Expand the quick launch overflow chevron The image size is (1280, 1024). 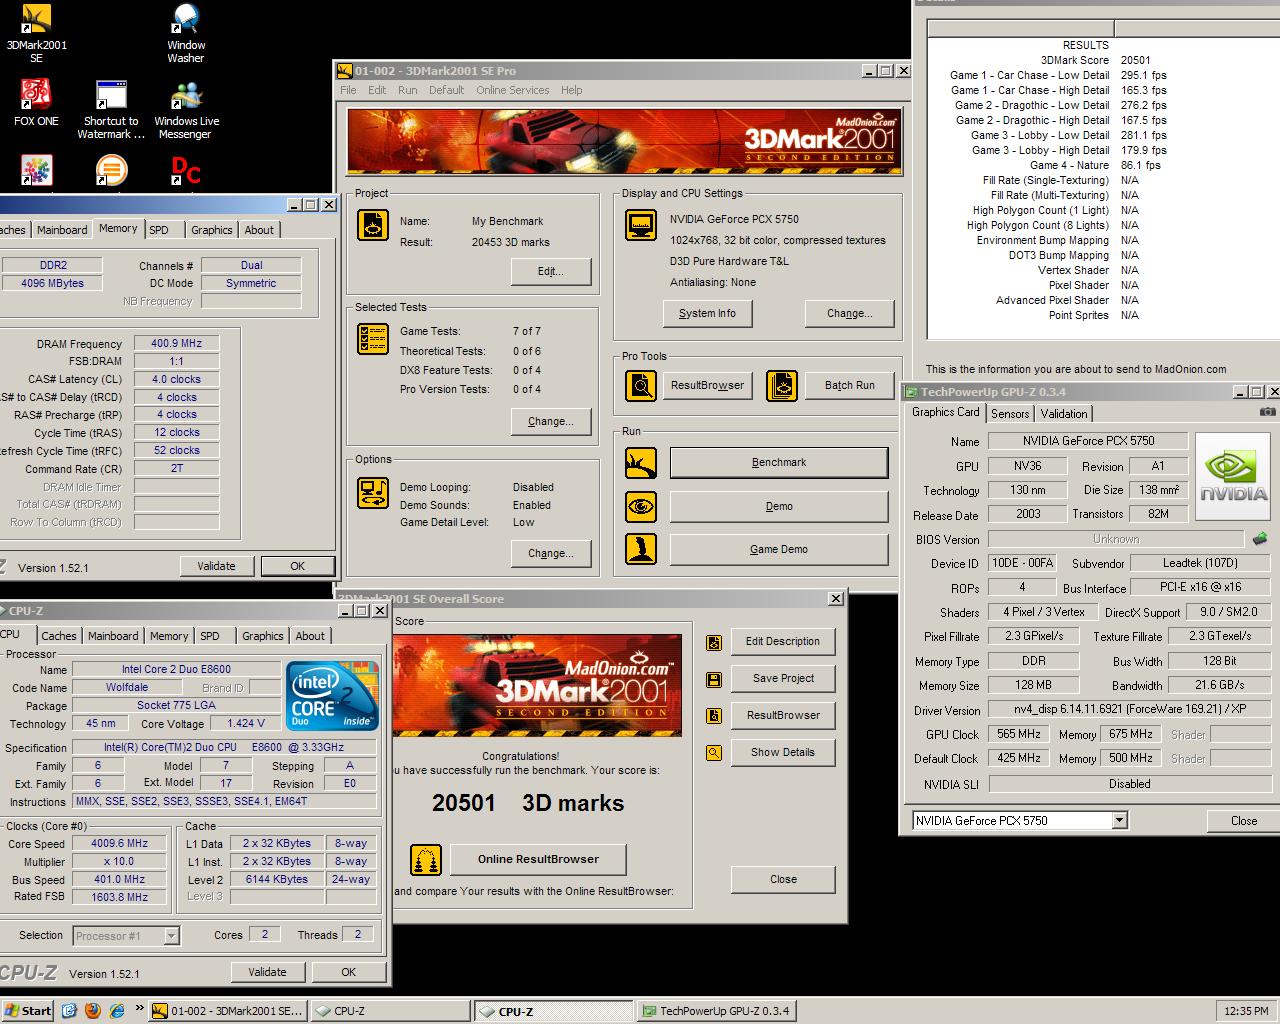pos(139,1010)
